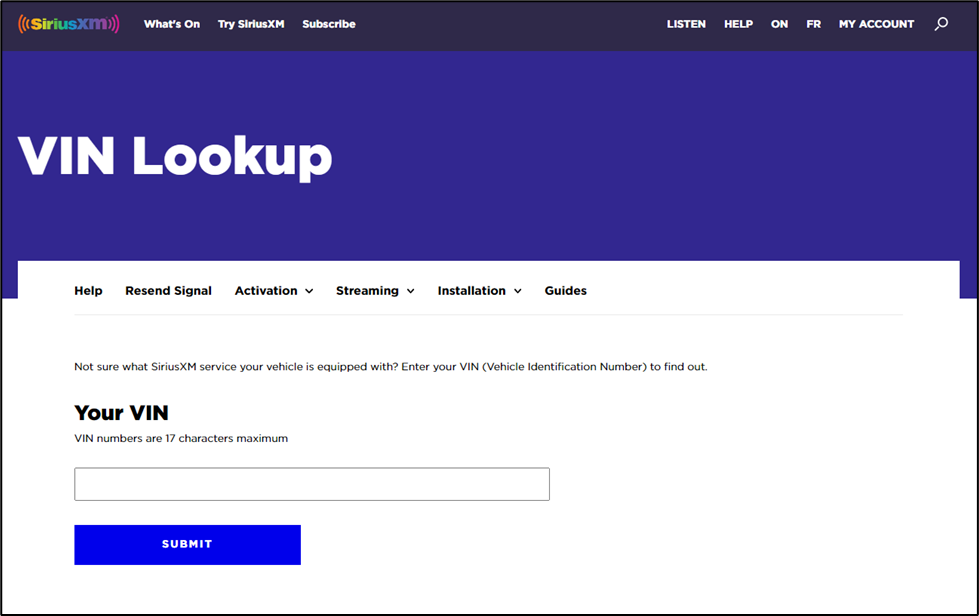Focus the Your VIN input field
This screenshot has height=616, width=979.
pos(312,484)
